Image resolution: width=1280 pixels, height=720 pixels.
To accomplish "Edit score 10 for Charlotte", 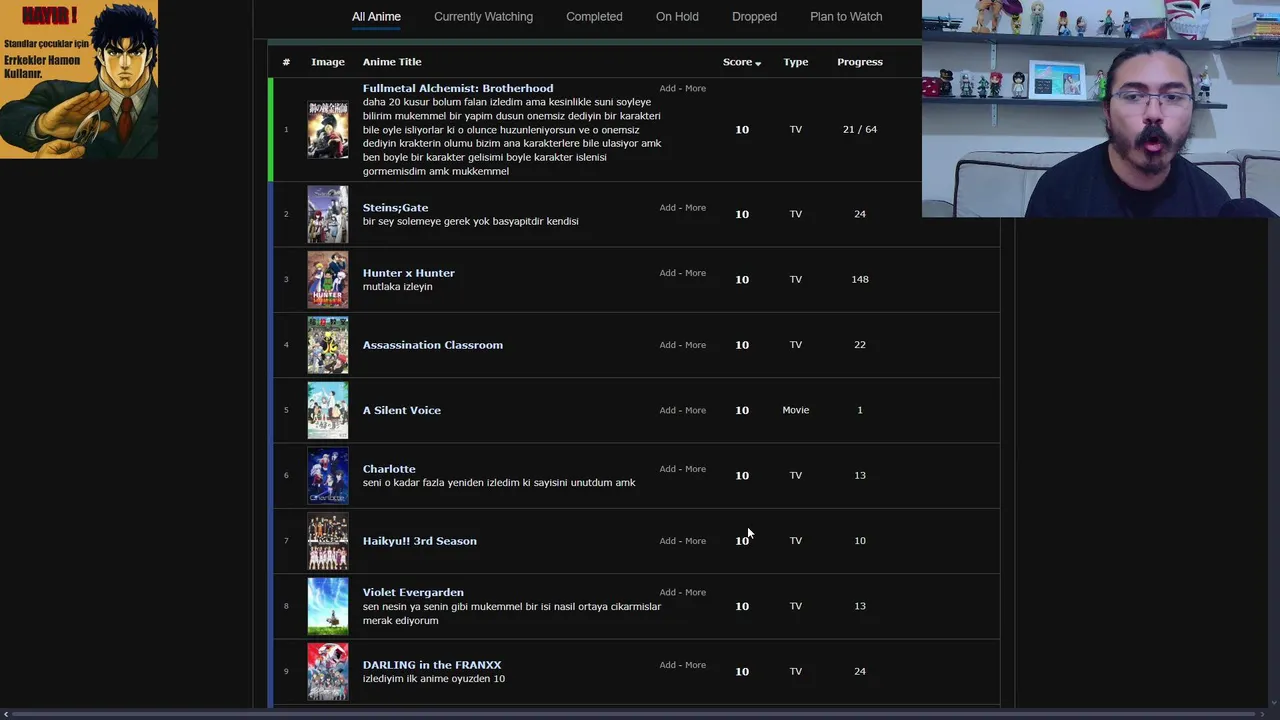I will [742, 475].
